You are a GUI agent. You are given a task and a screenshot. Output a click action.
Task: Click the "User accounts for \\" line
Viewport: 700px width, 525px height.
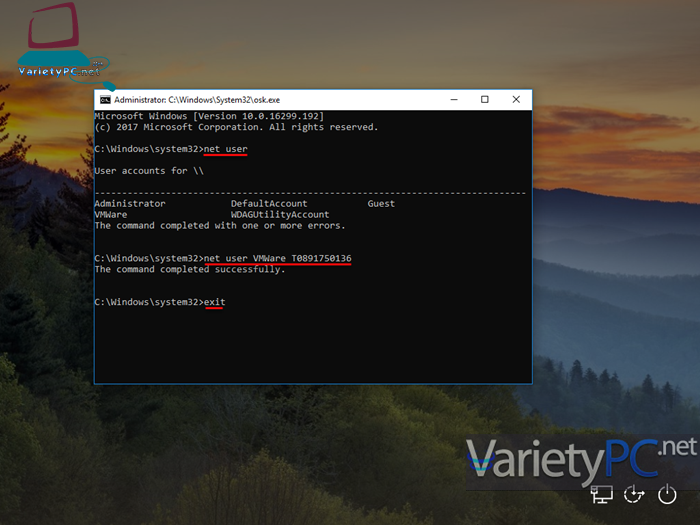[146, 171]
